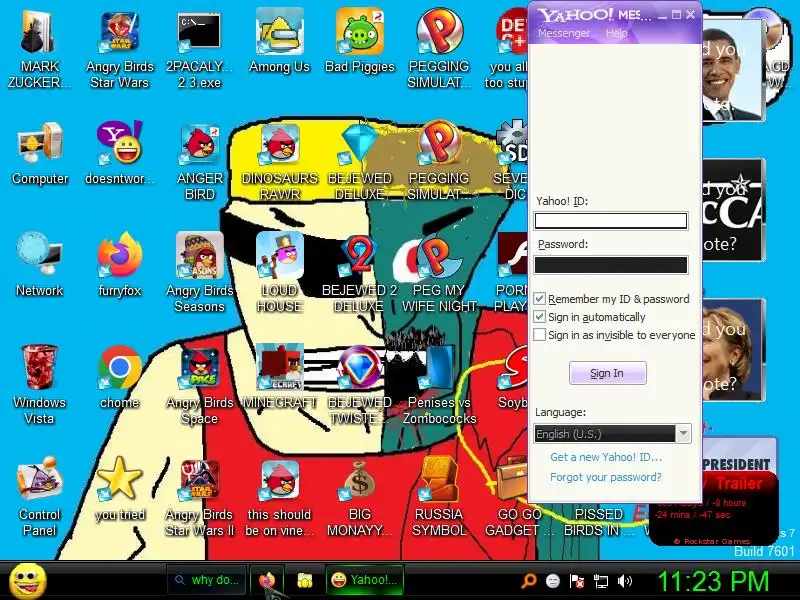800x600 pixels.
Task: Open the smiley face Start button
Action: [28, 581]
